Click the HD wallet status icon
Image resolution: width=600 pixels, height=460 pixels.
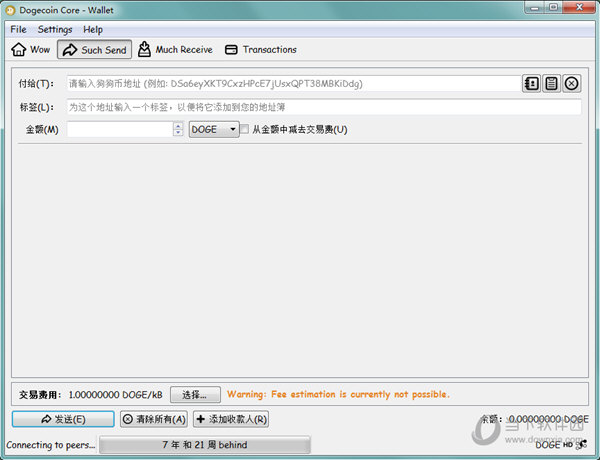(567, 445)
